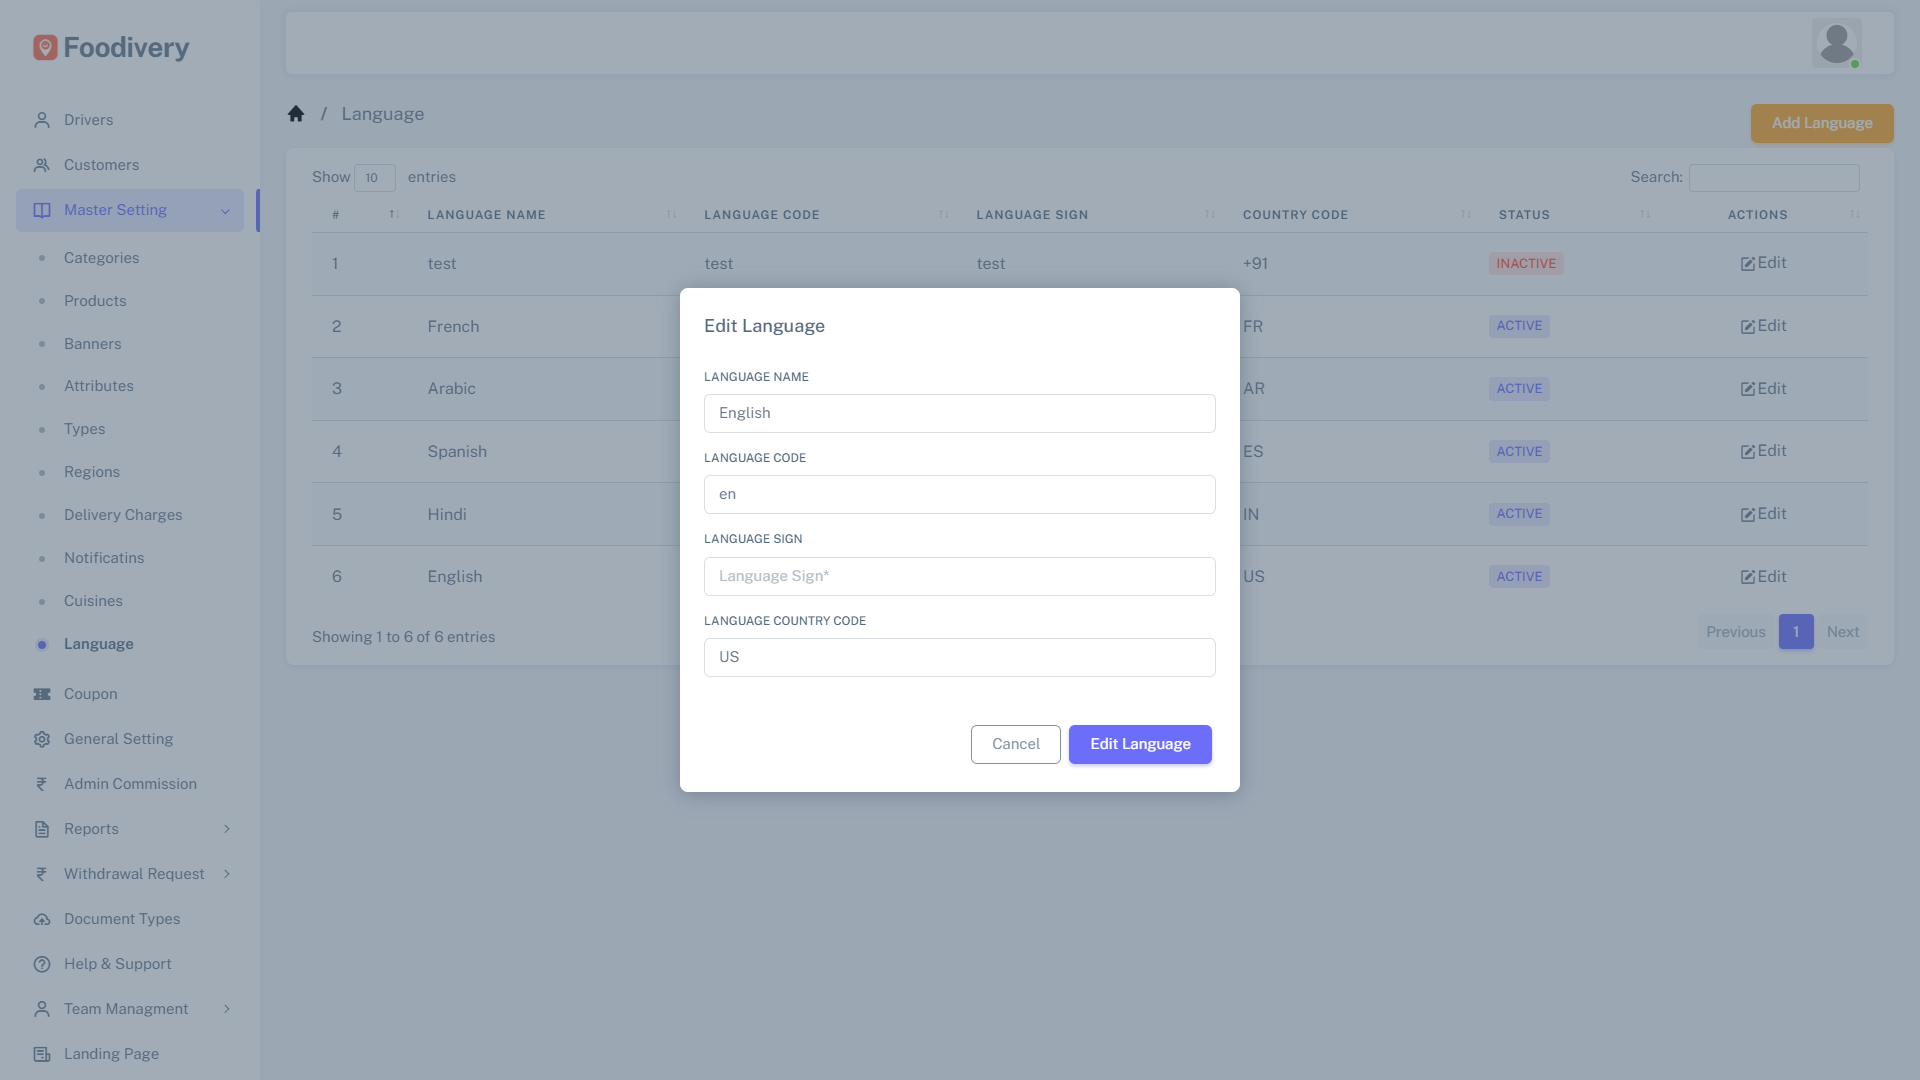
Task: Open Help & Support via its question mark icon
Action: [x=41, y=963]
